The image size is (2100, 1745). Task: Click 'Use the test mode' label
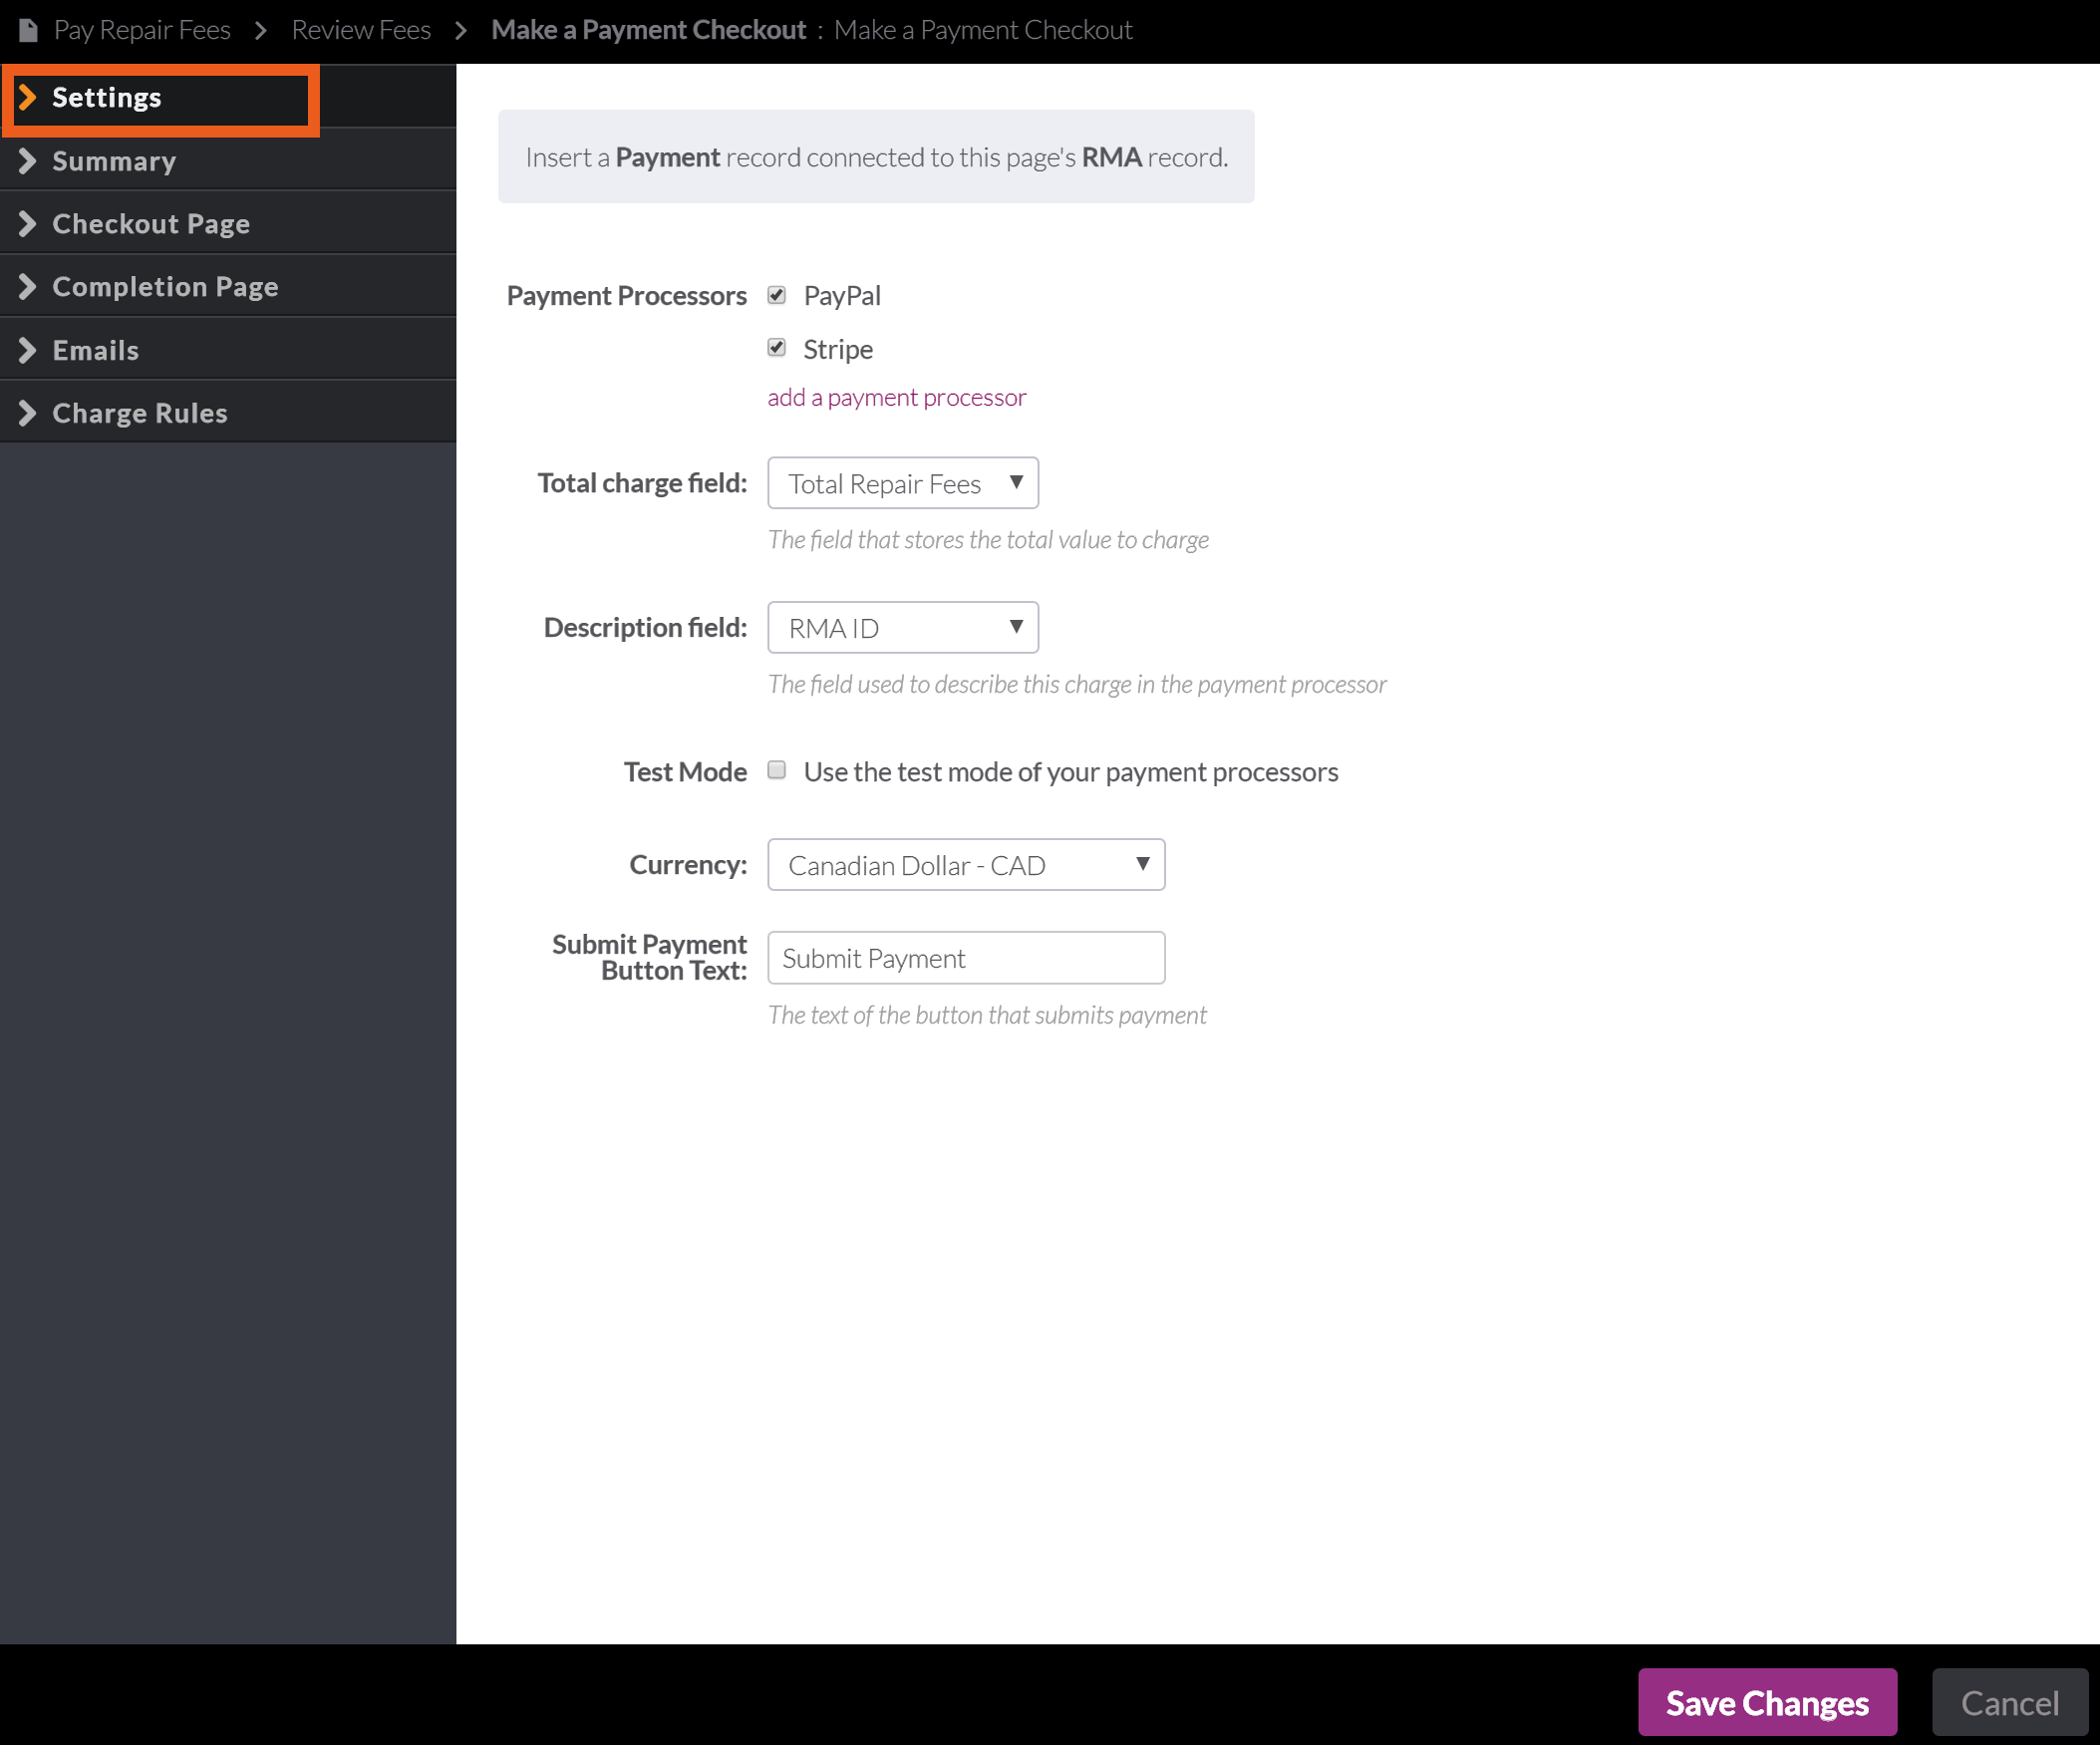click(1071, 771)
